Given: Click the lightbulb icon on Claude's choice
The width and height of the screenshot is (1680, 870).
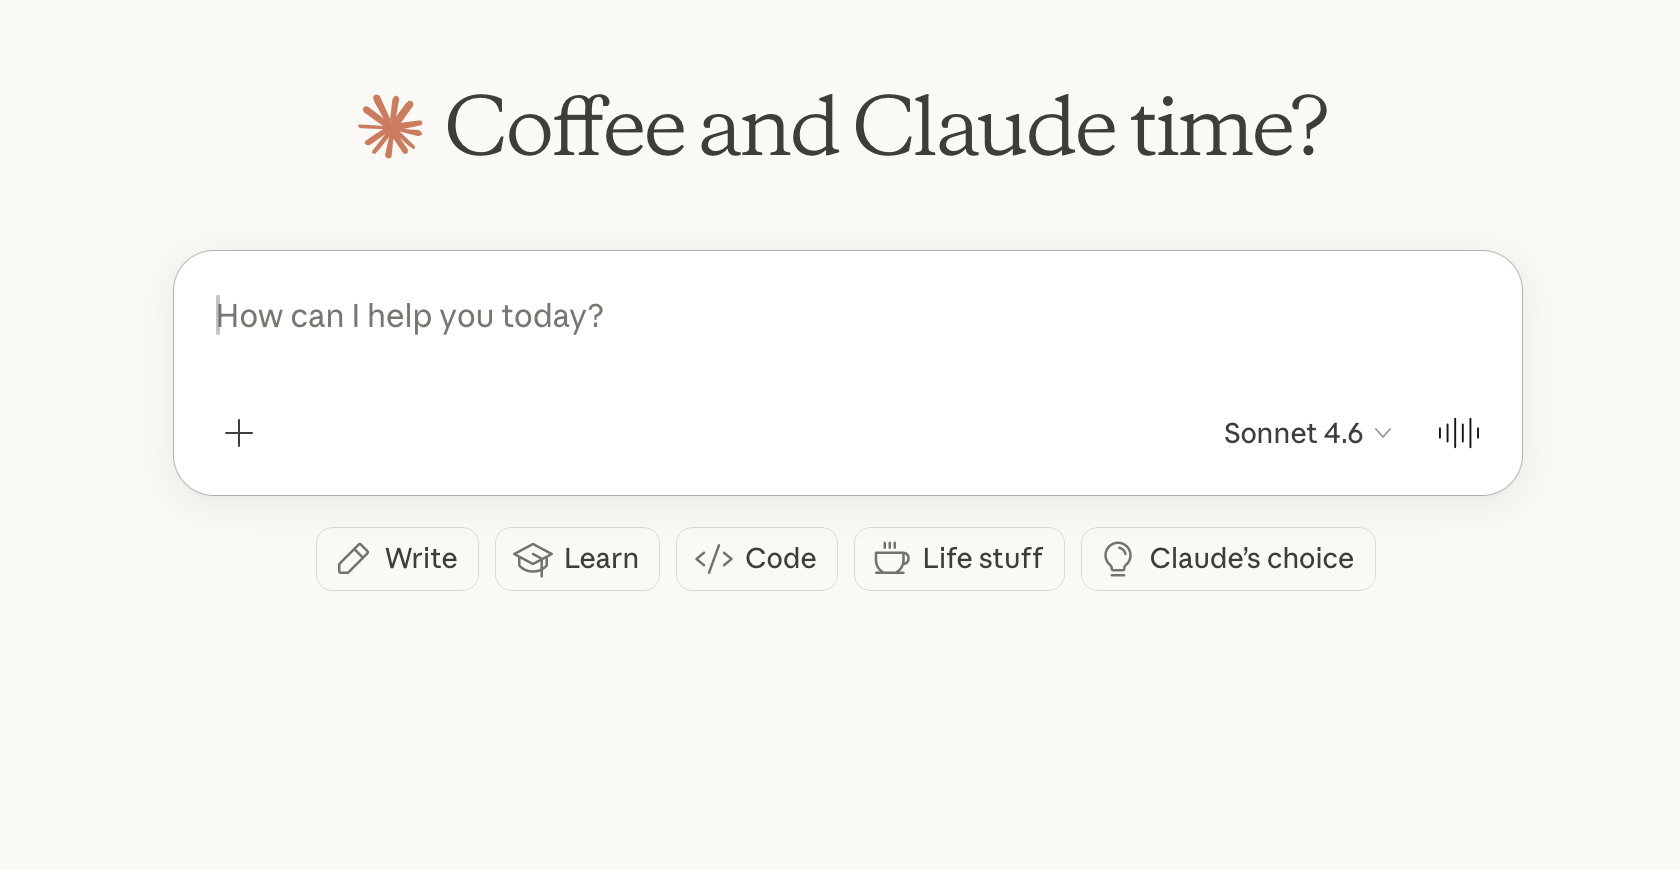Looking at the screenshot, I should (x=1118, y=559).
